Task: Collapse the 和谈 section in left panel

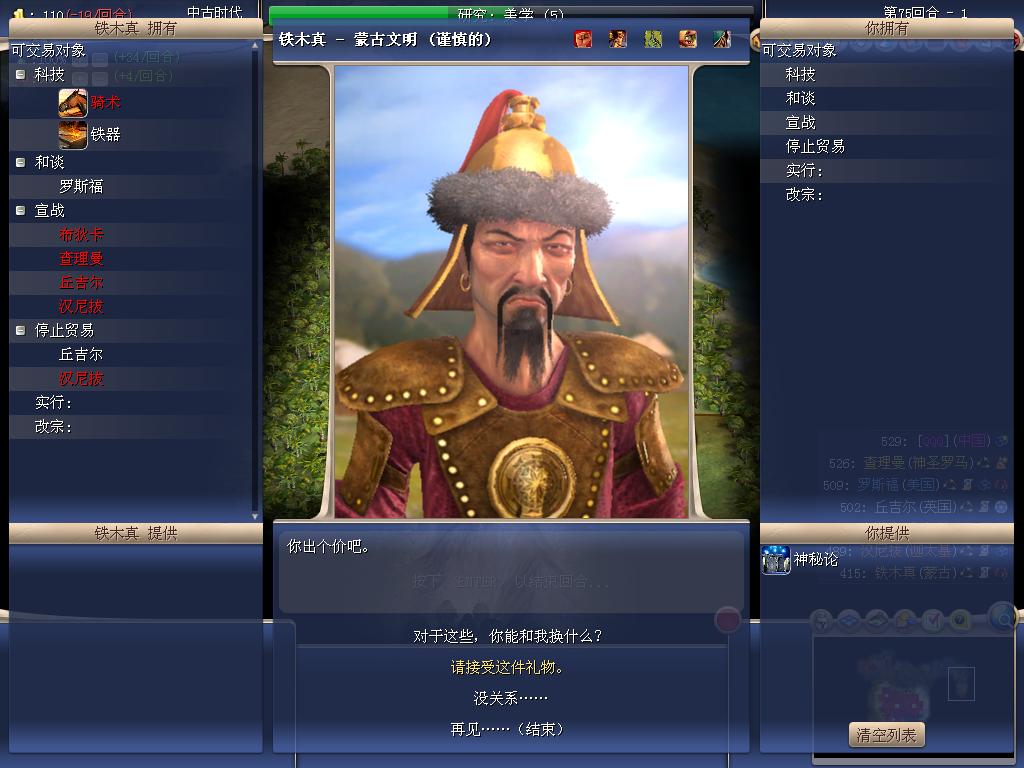Action: tap(21, 162)
